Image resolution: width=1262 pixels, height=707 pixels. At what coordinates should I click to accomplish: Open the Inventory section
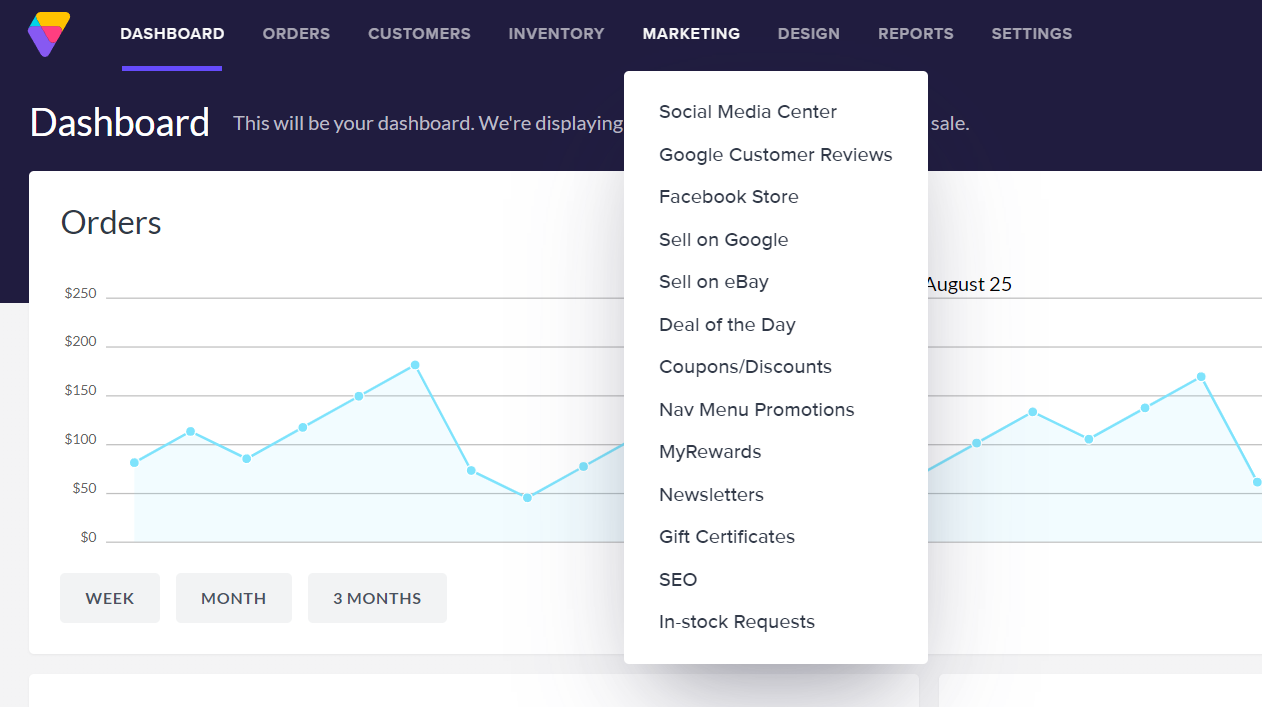[x=556, y=33]
